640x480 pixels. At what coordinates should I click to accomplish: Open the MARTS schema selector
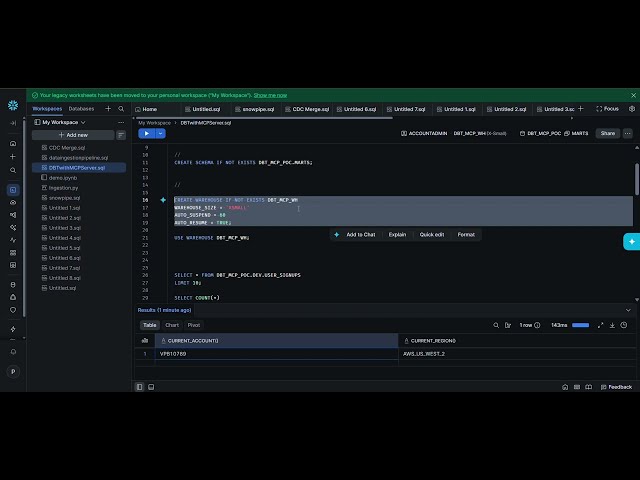pyautogui.click(x=576, y=133)
